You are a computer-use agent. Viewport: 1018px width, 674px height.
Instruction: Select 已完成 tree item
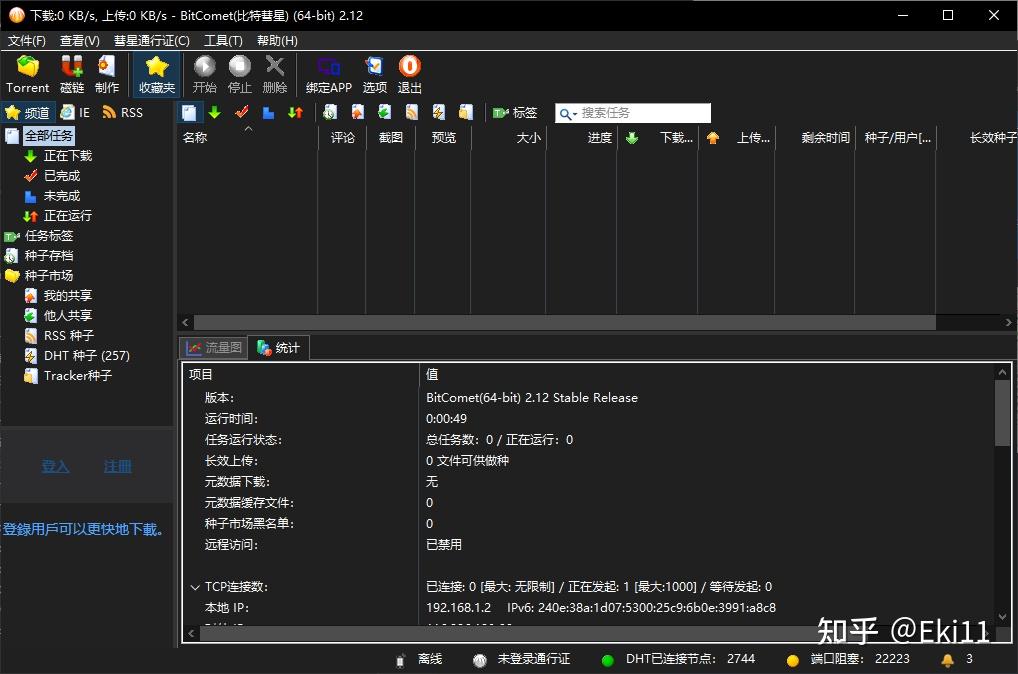pos(62,176)
